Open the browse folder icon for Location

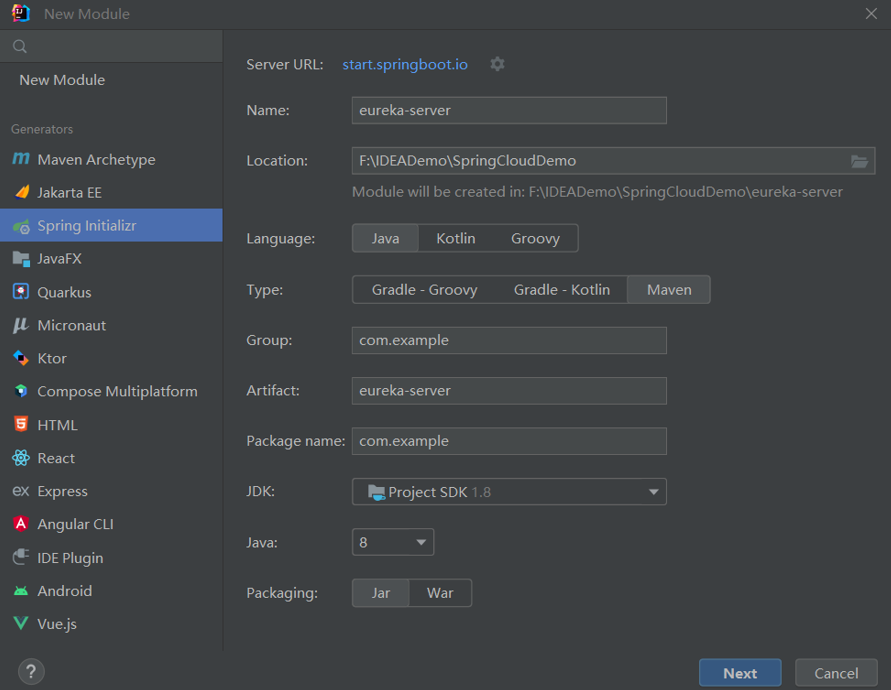(x=859, y=161)
